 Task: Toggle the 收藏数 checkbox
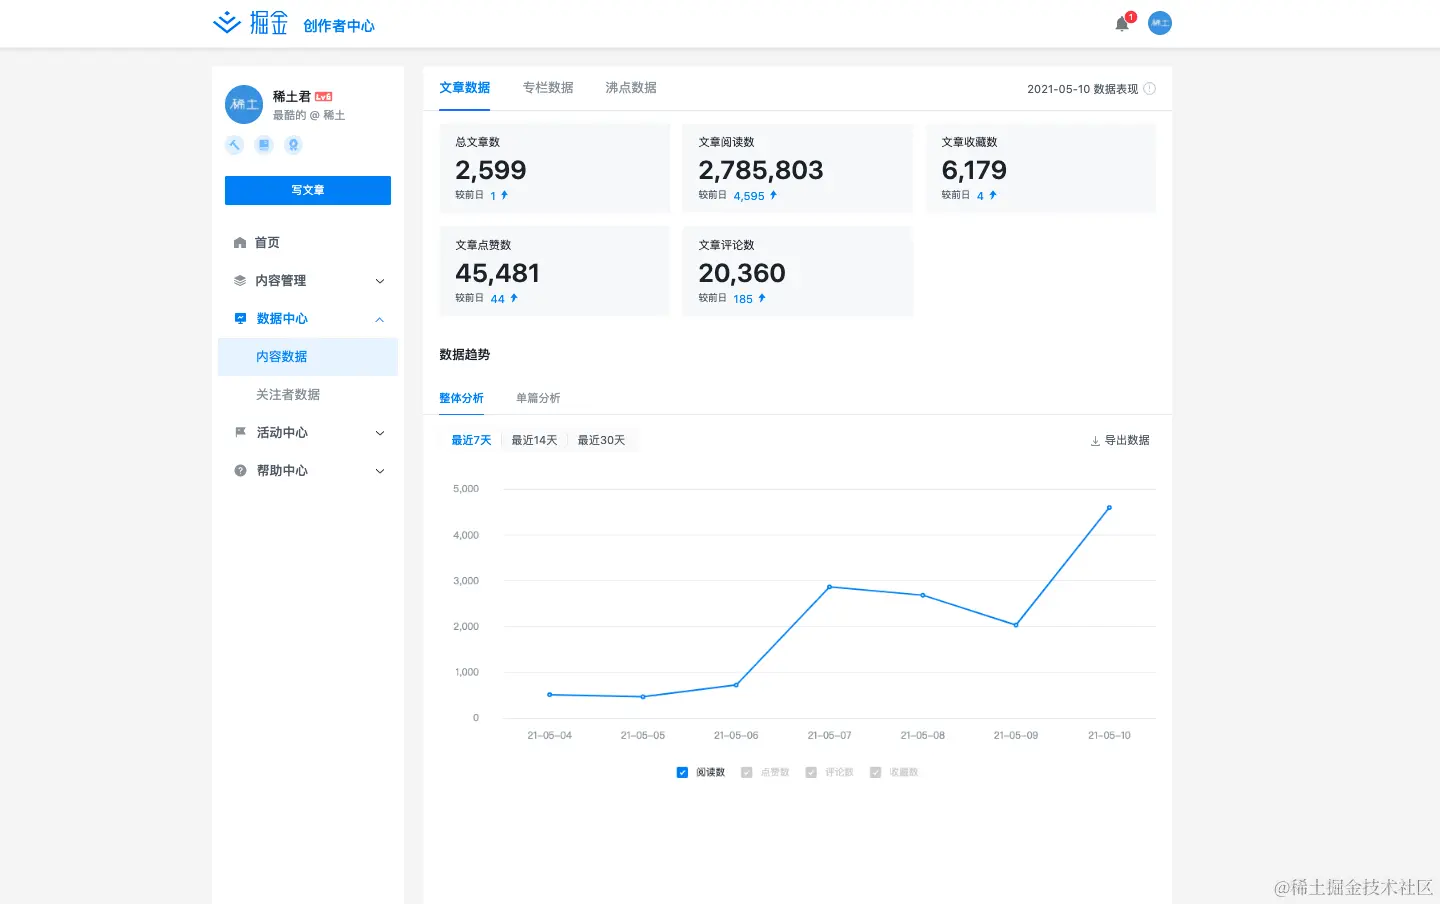(875, 773)
